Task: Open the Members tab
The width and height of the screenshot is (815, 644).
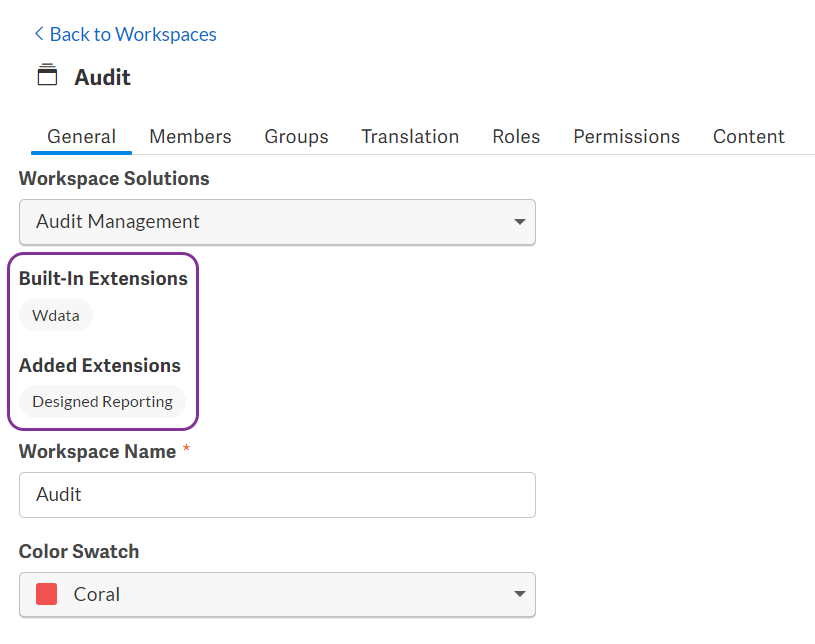Action: (x=190, y=137)
